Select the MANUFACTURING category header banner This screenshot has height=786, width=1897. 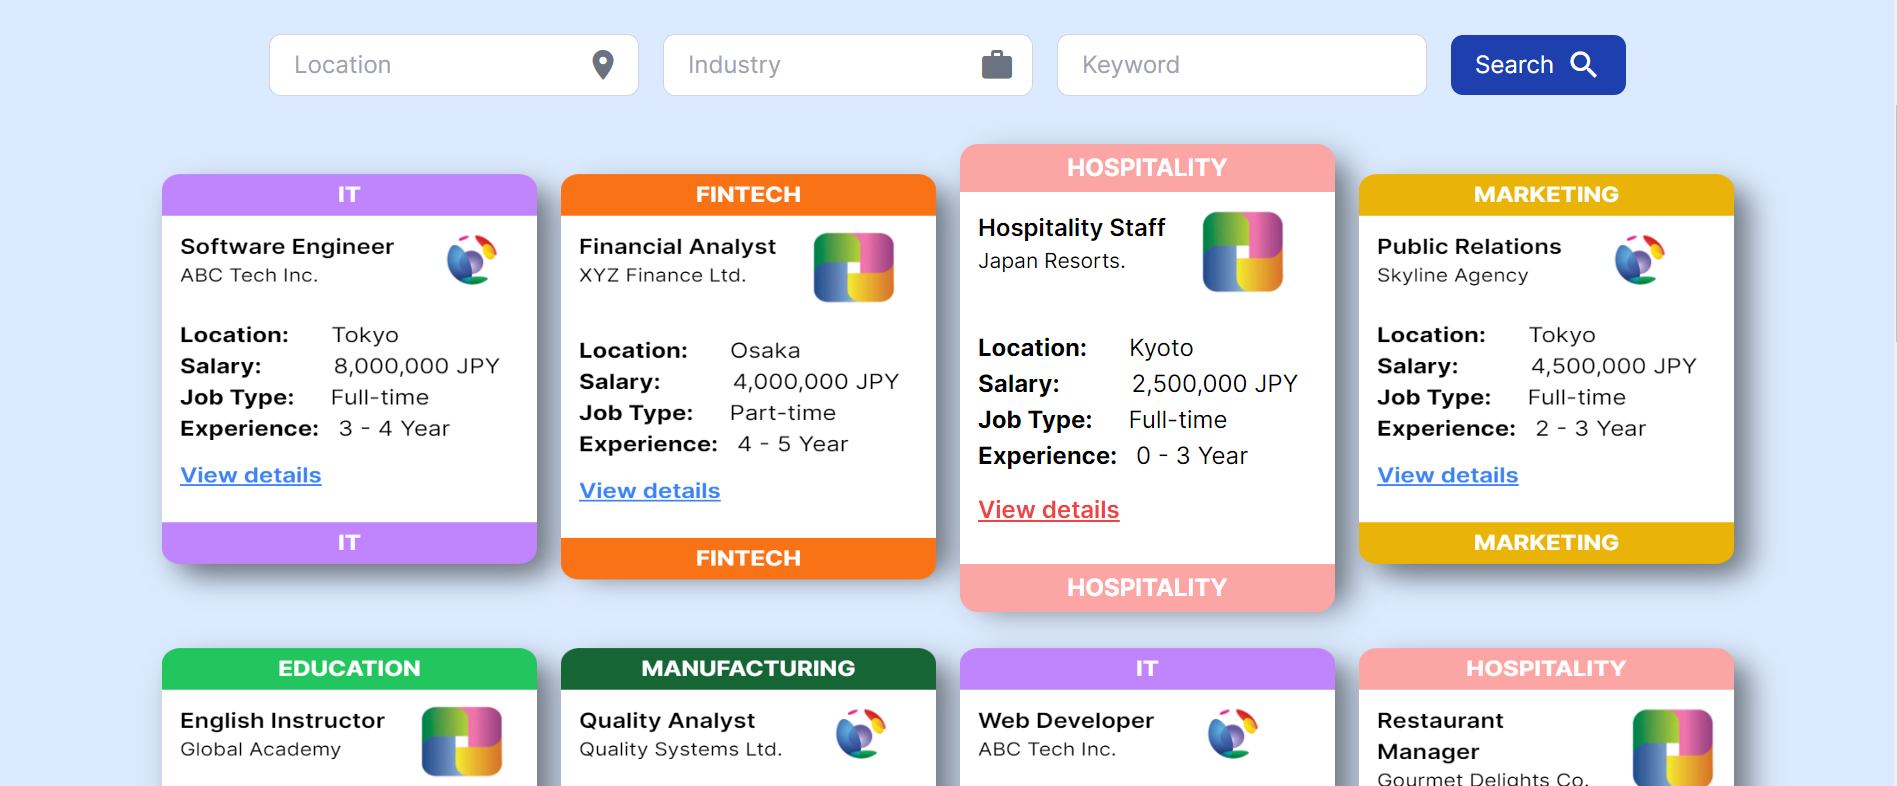click(748, 668)
